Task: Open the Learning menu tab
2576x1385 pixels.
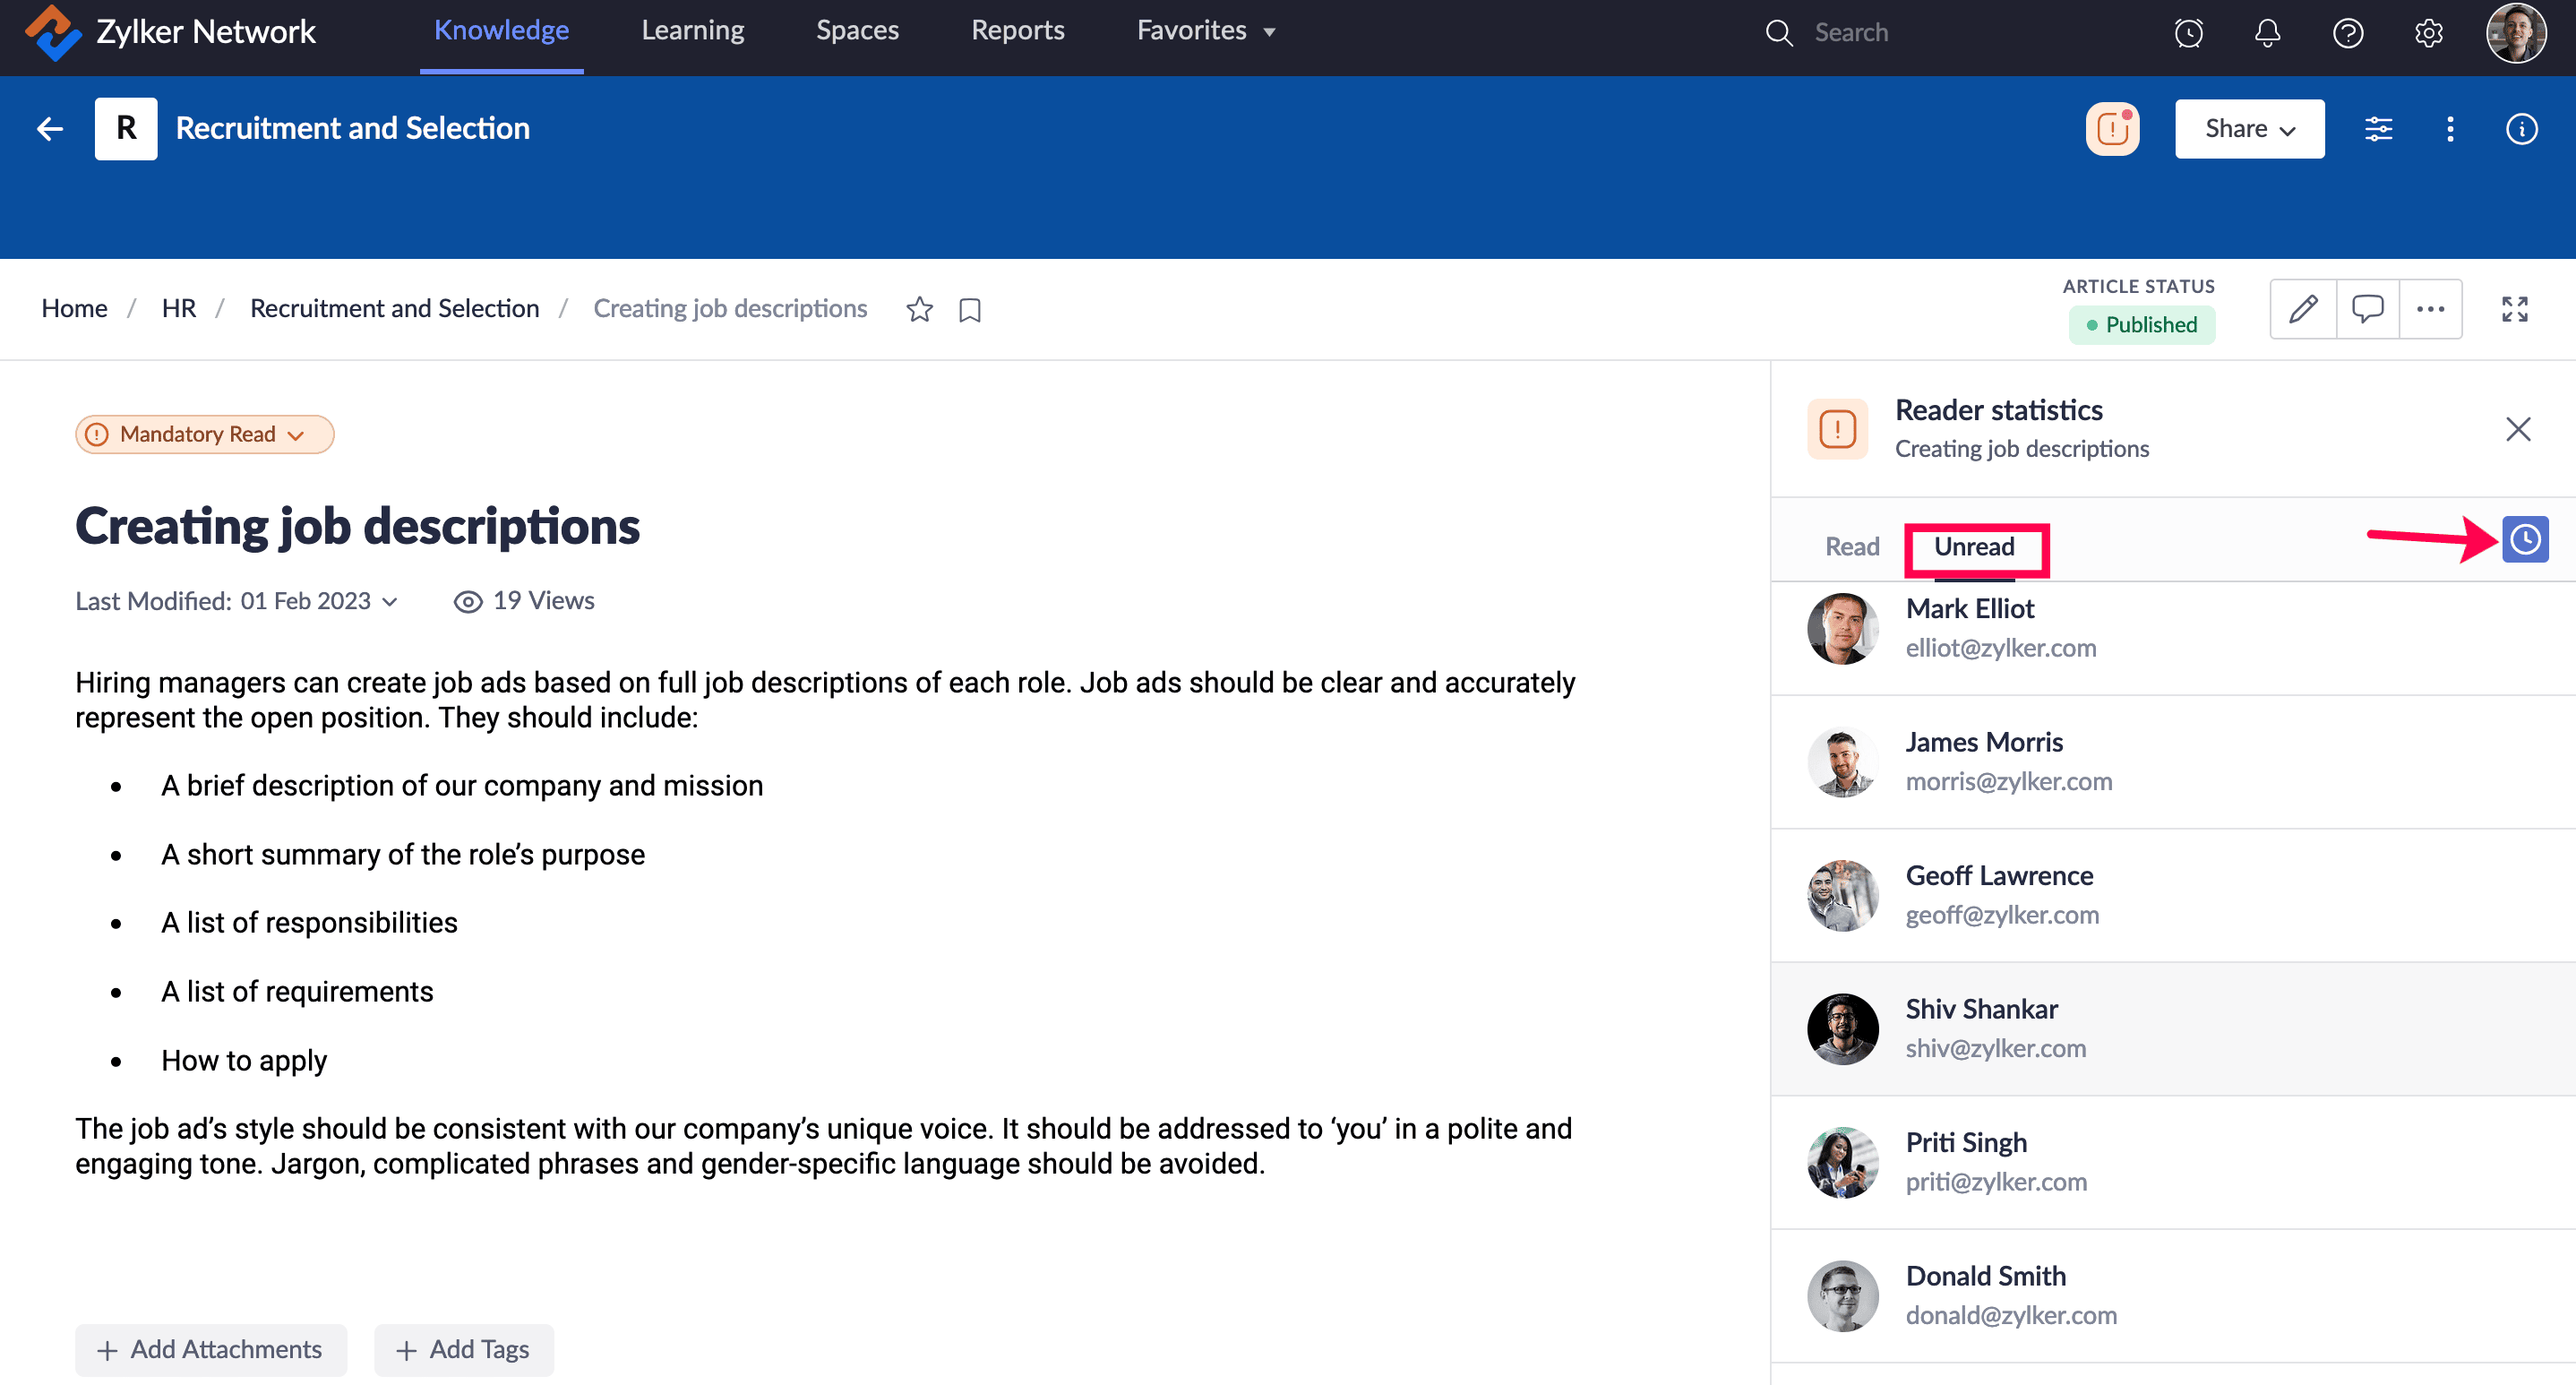Action: click(x=692, y=31)
